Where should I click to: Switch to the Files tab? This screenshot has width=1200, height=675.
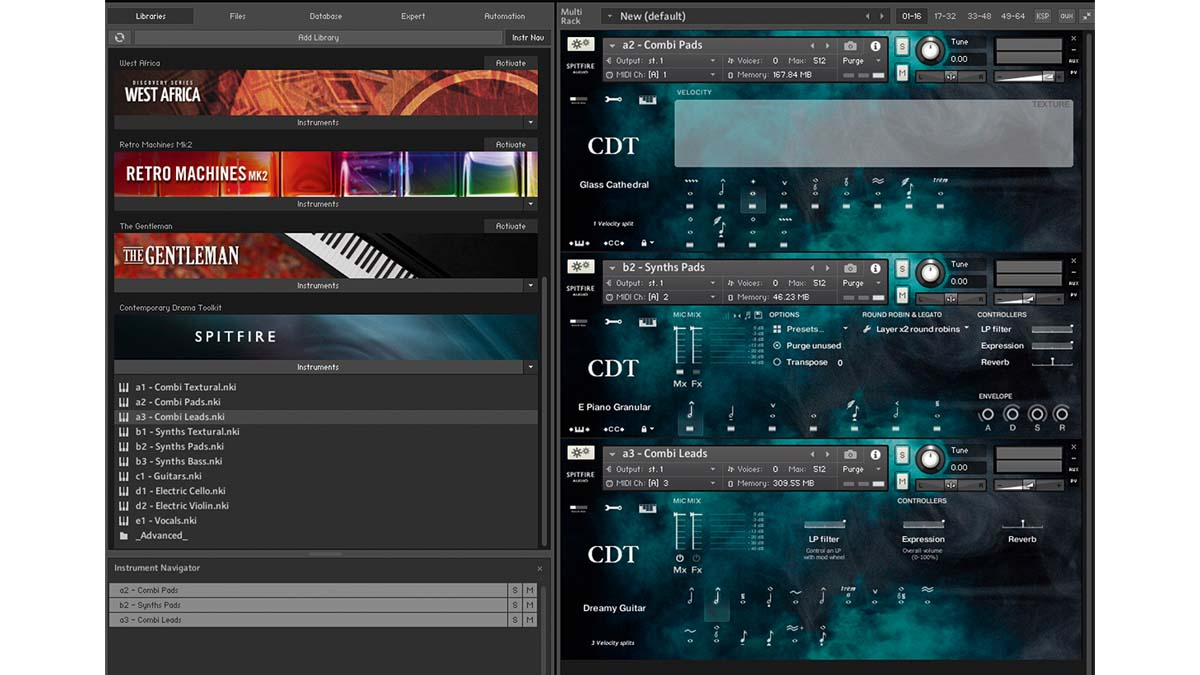point(237,16)
